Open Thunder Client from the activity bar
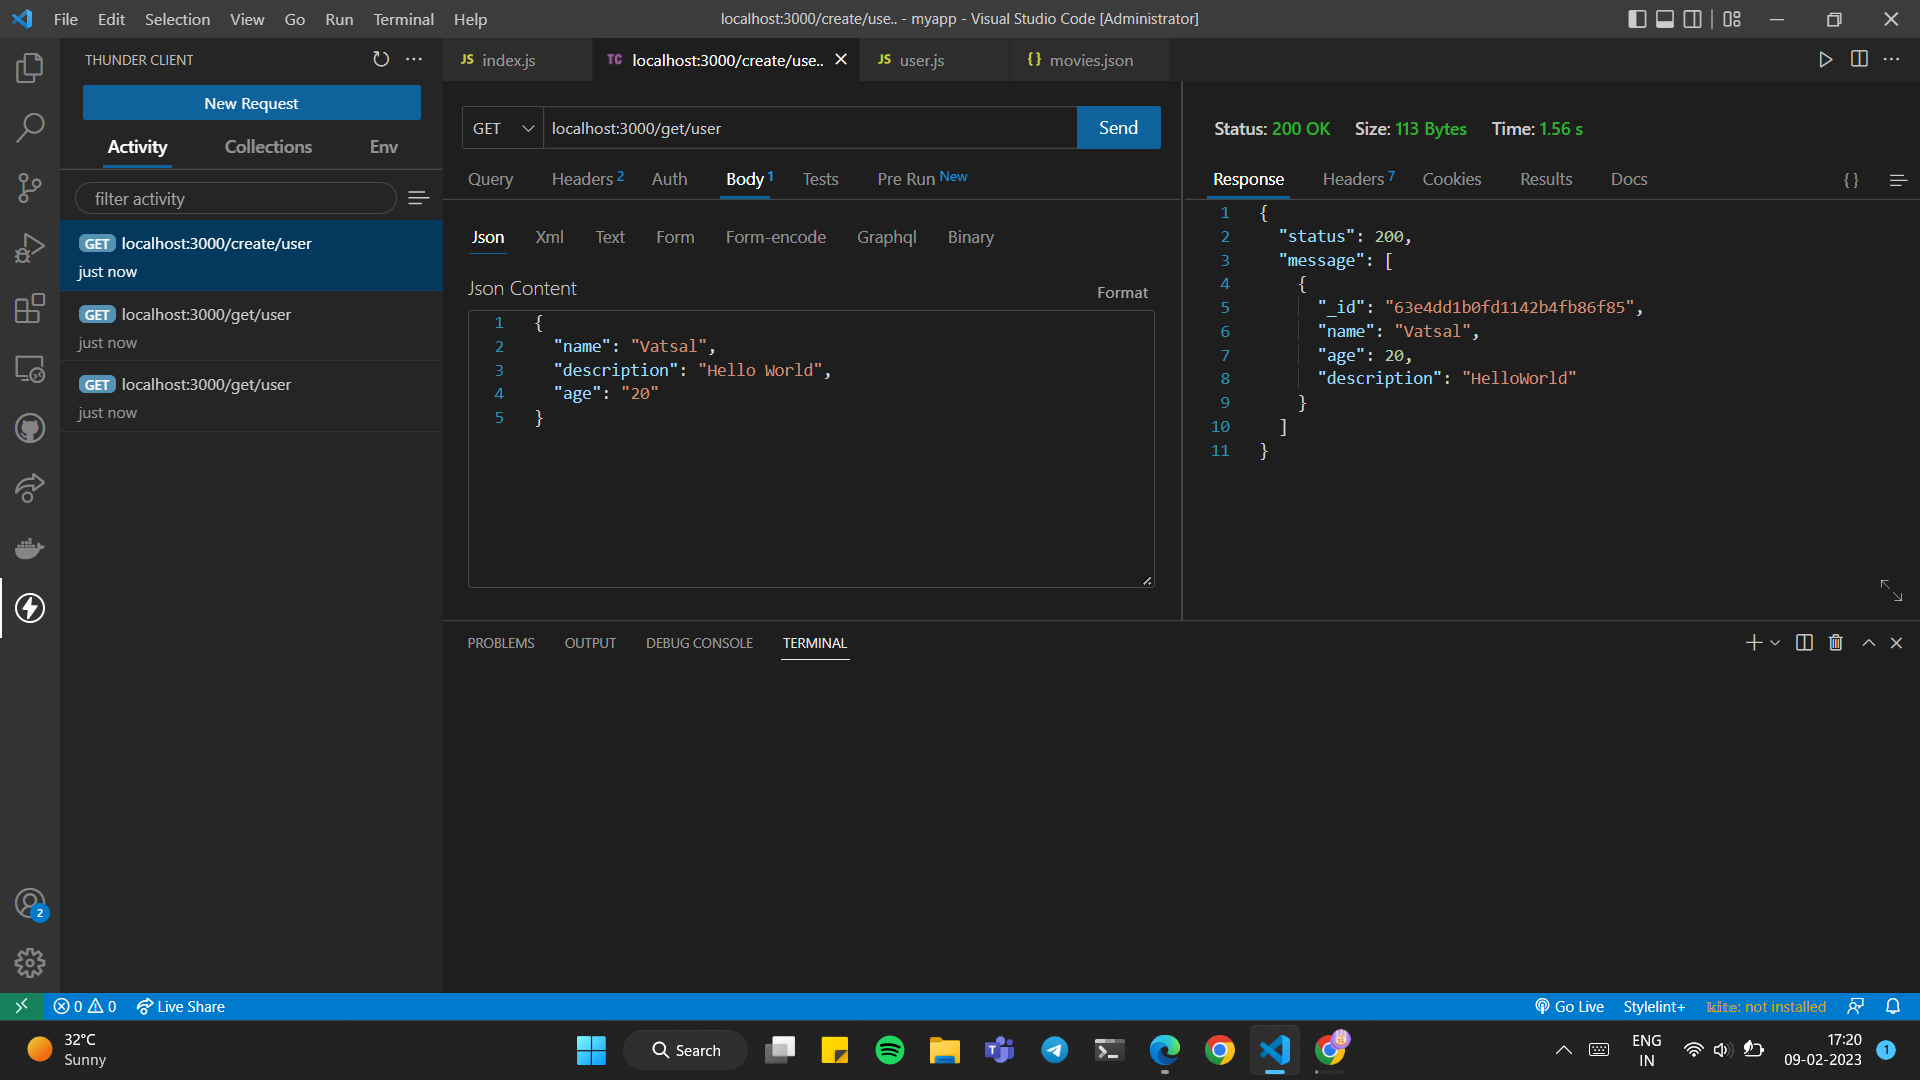 (30, 608)
